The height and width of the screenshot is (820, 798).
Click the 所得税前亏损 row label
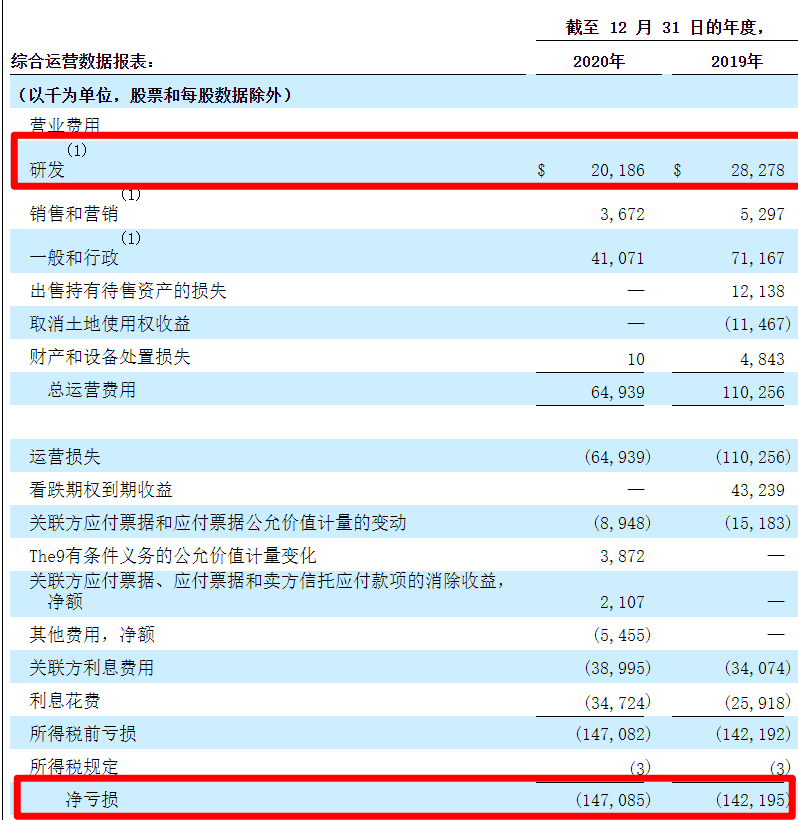click(83, 734)
